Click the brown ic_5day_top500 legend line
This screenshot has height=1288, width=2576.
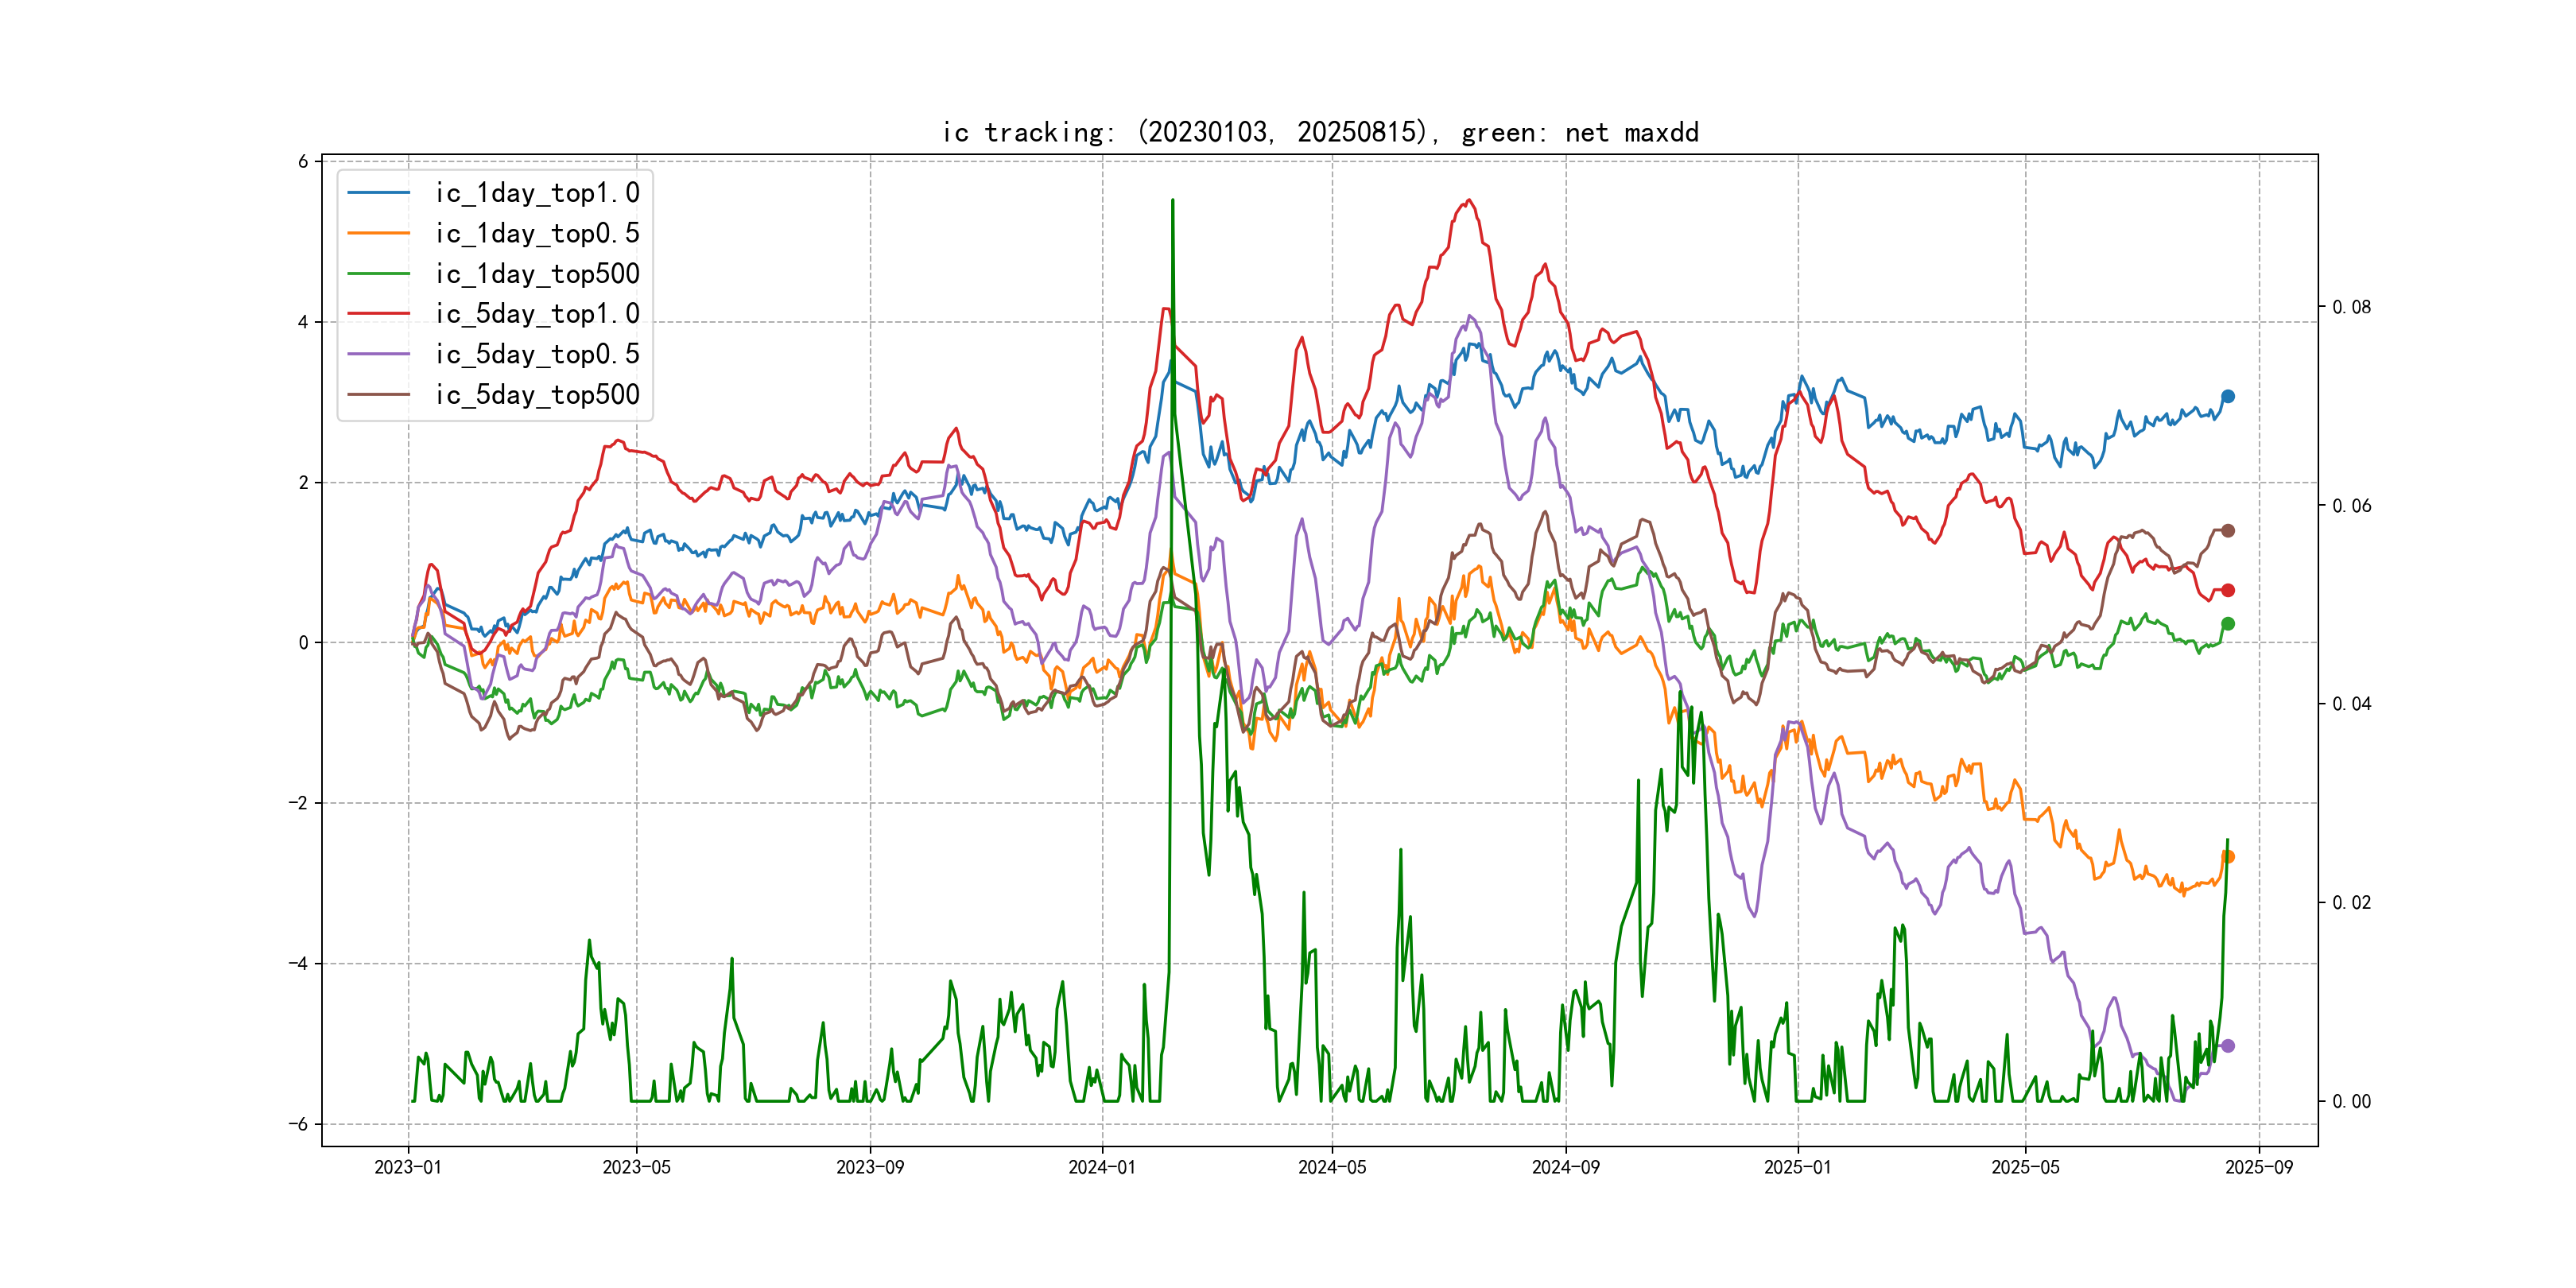(x=378, y=394)
